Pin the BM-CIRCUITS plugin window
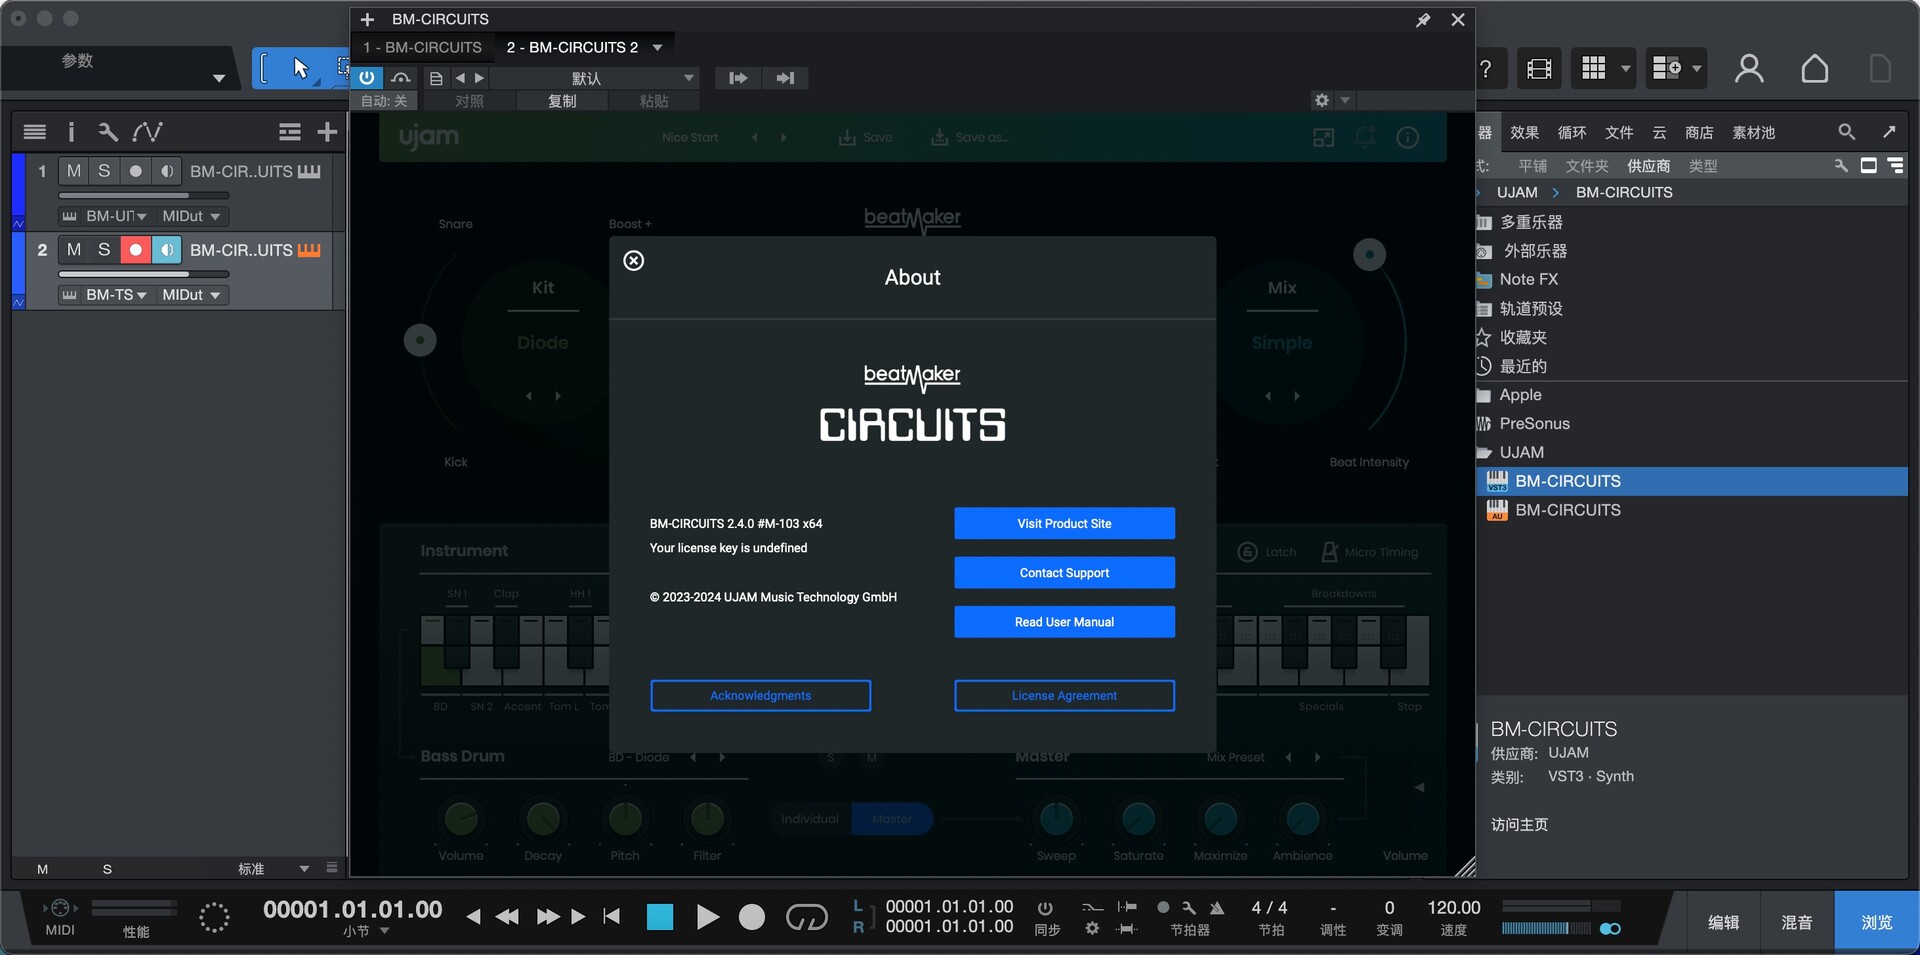This screenshot has height=955, width=1920. pos(1423,20)
